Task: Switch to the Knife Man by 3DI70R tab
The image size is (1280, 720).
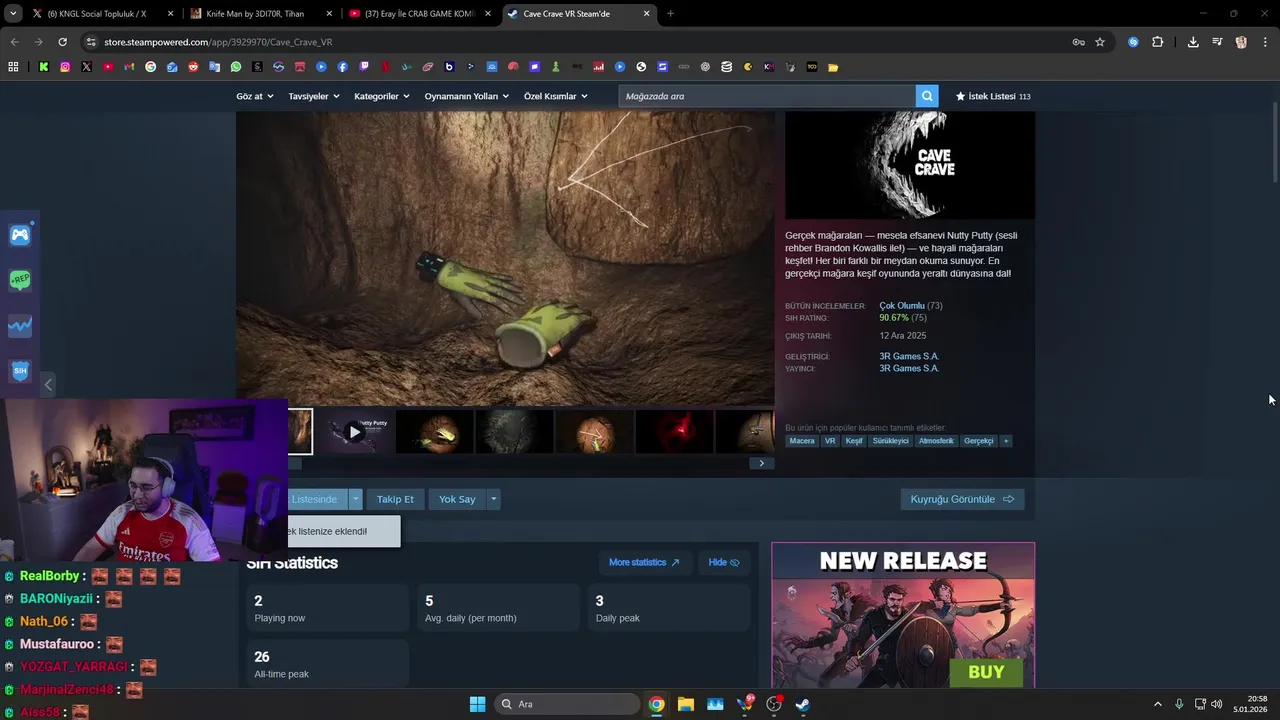Action: point(260,14)
